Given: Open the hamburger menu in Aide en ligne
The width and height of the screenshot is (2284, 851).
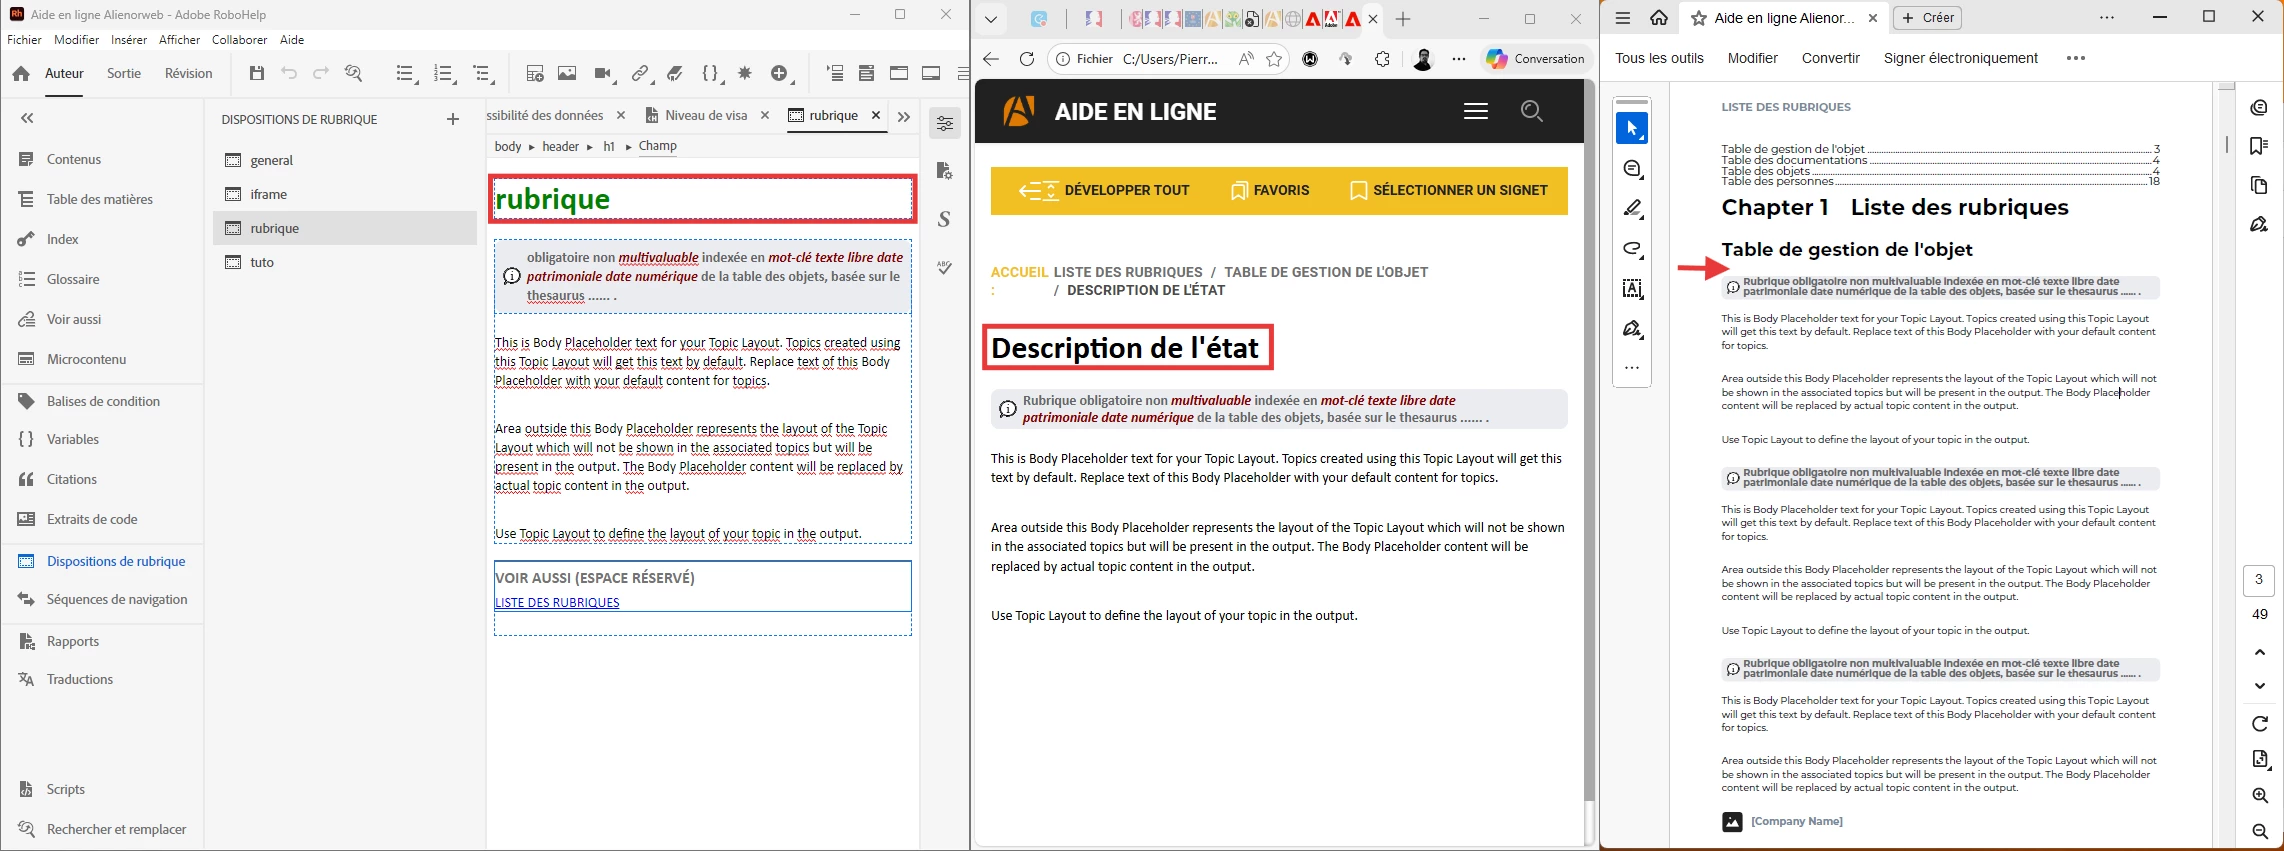Looking at the screenshot, I should (1476, 111).
